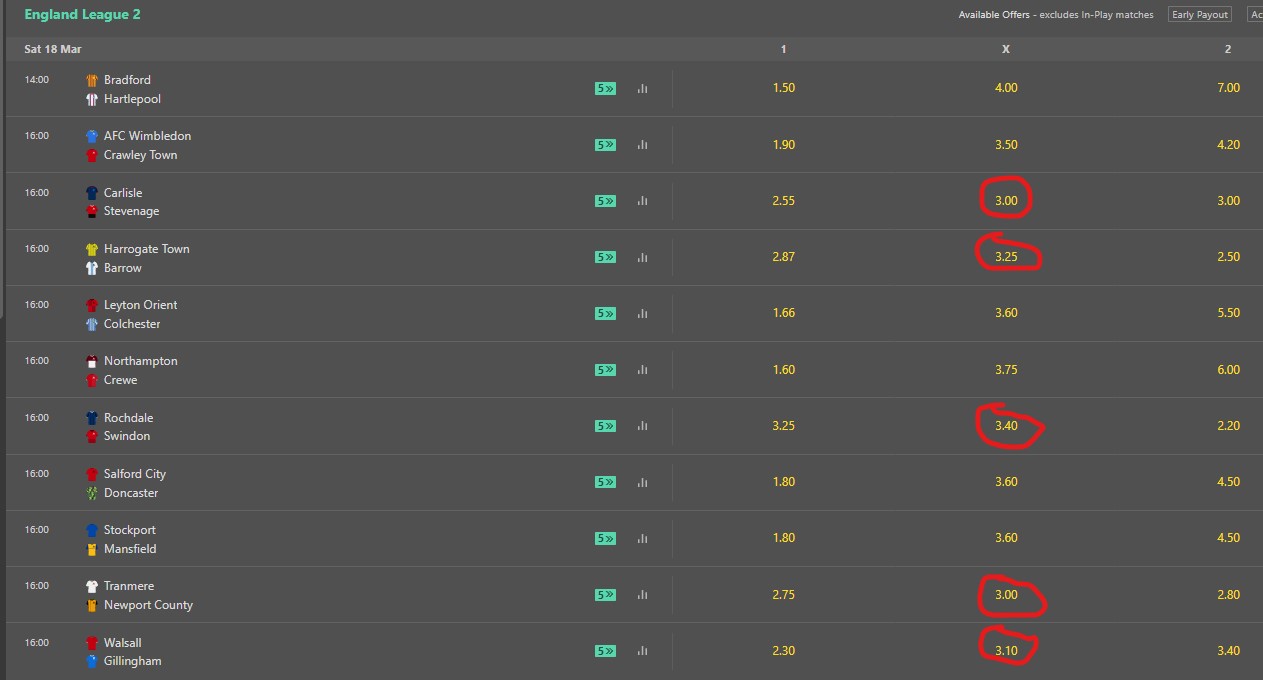Open stats icon for Carlisle v Stevenage
This screenshot has height=680, width=1263.
click(642, 201)
